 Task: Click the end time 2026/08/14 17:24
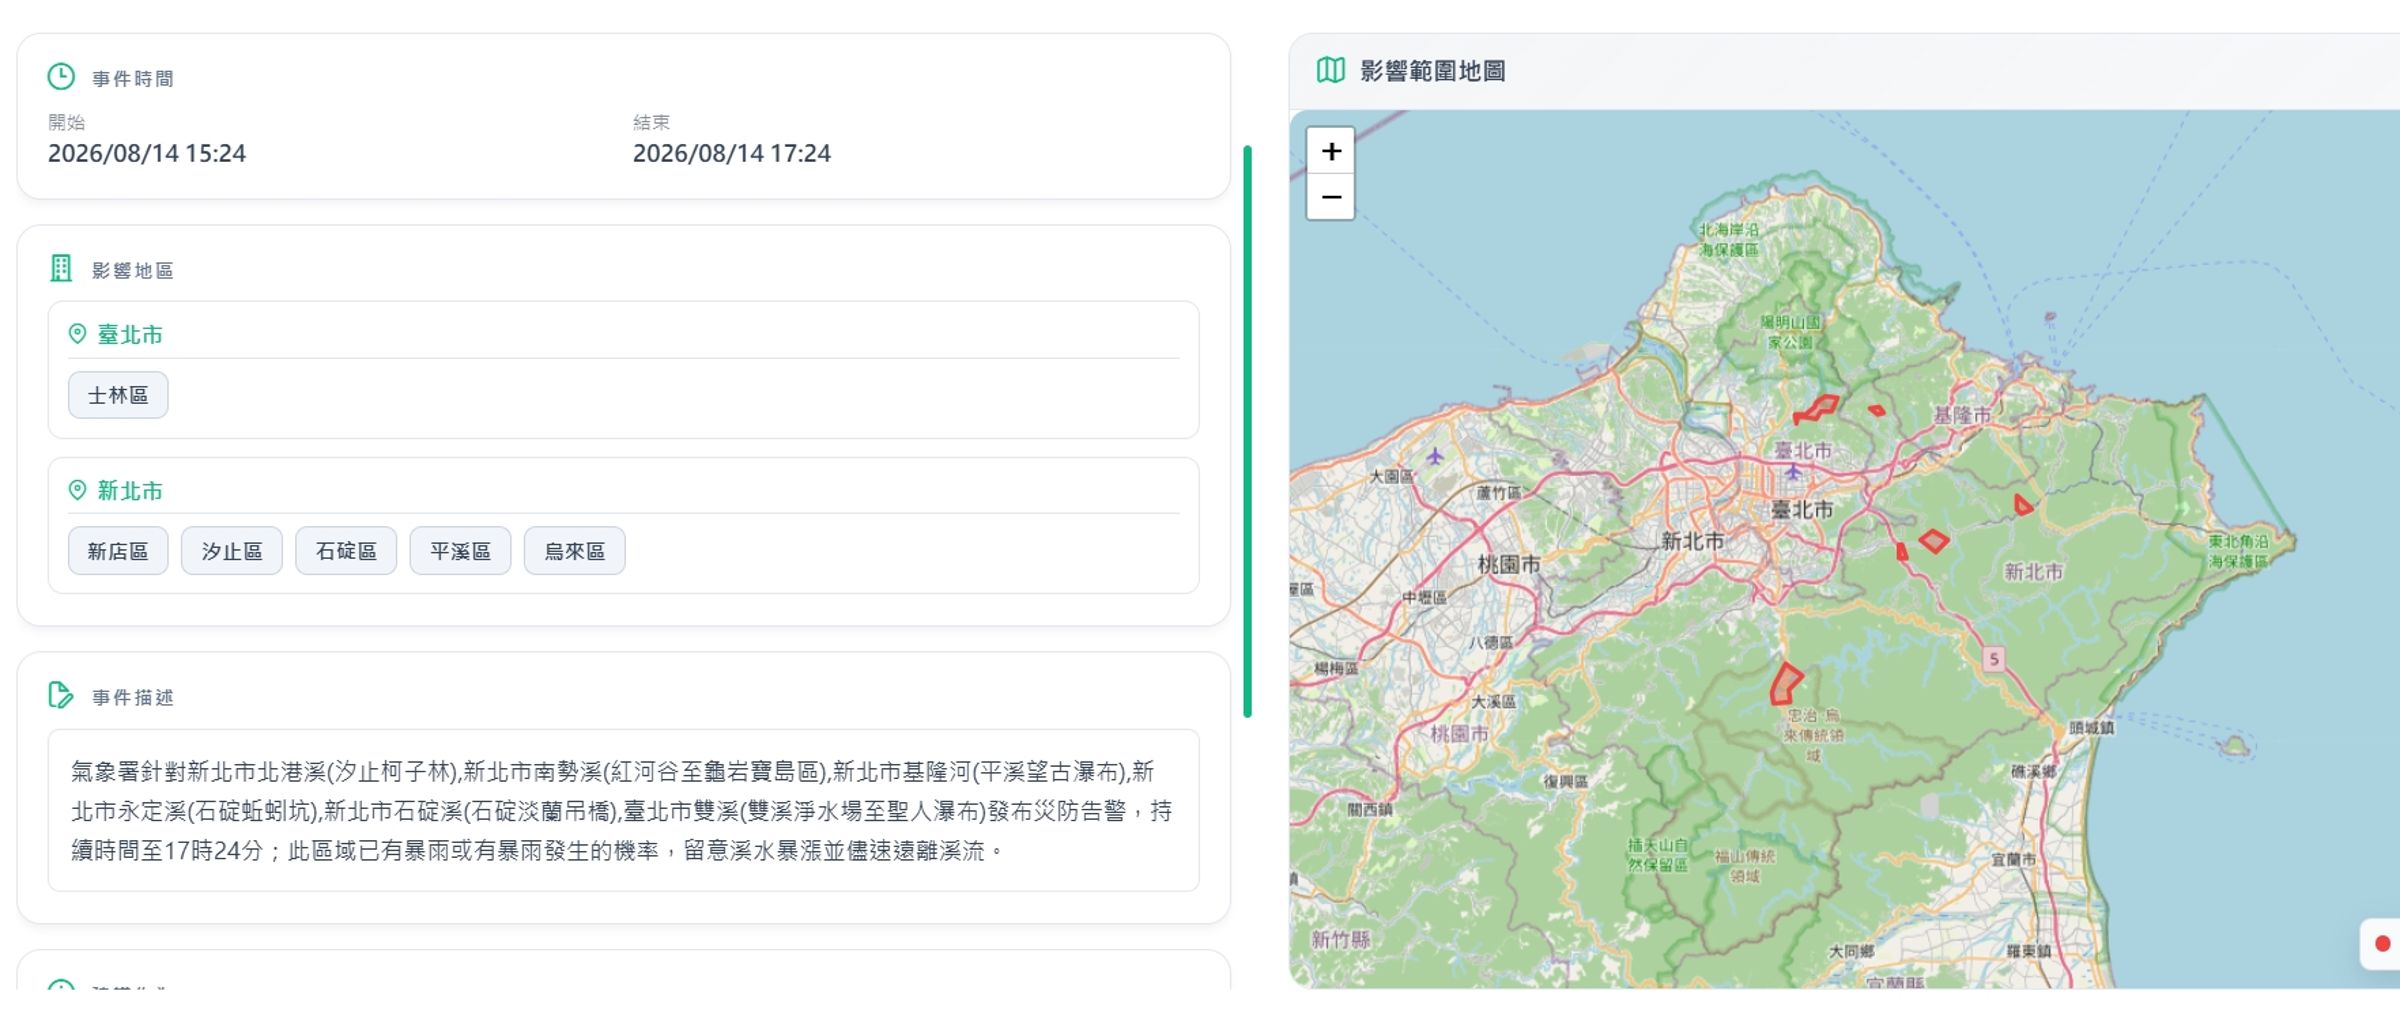pyautogui.click(x=732, y=153)
